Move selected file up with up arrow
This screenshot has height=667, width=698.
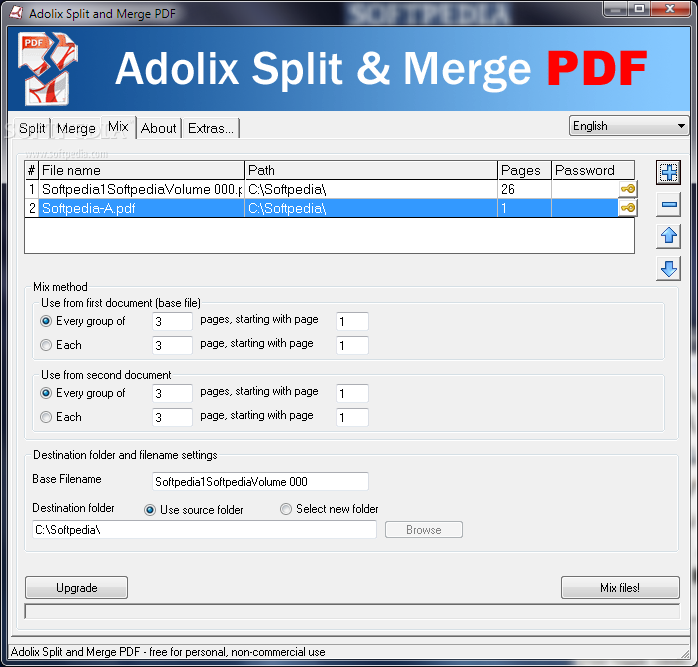(668, 236)
